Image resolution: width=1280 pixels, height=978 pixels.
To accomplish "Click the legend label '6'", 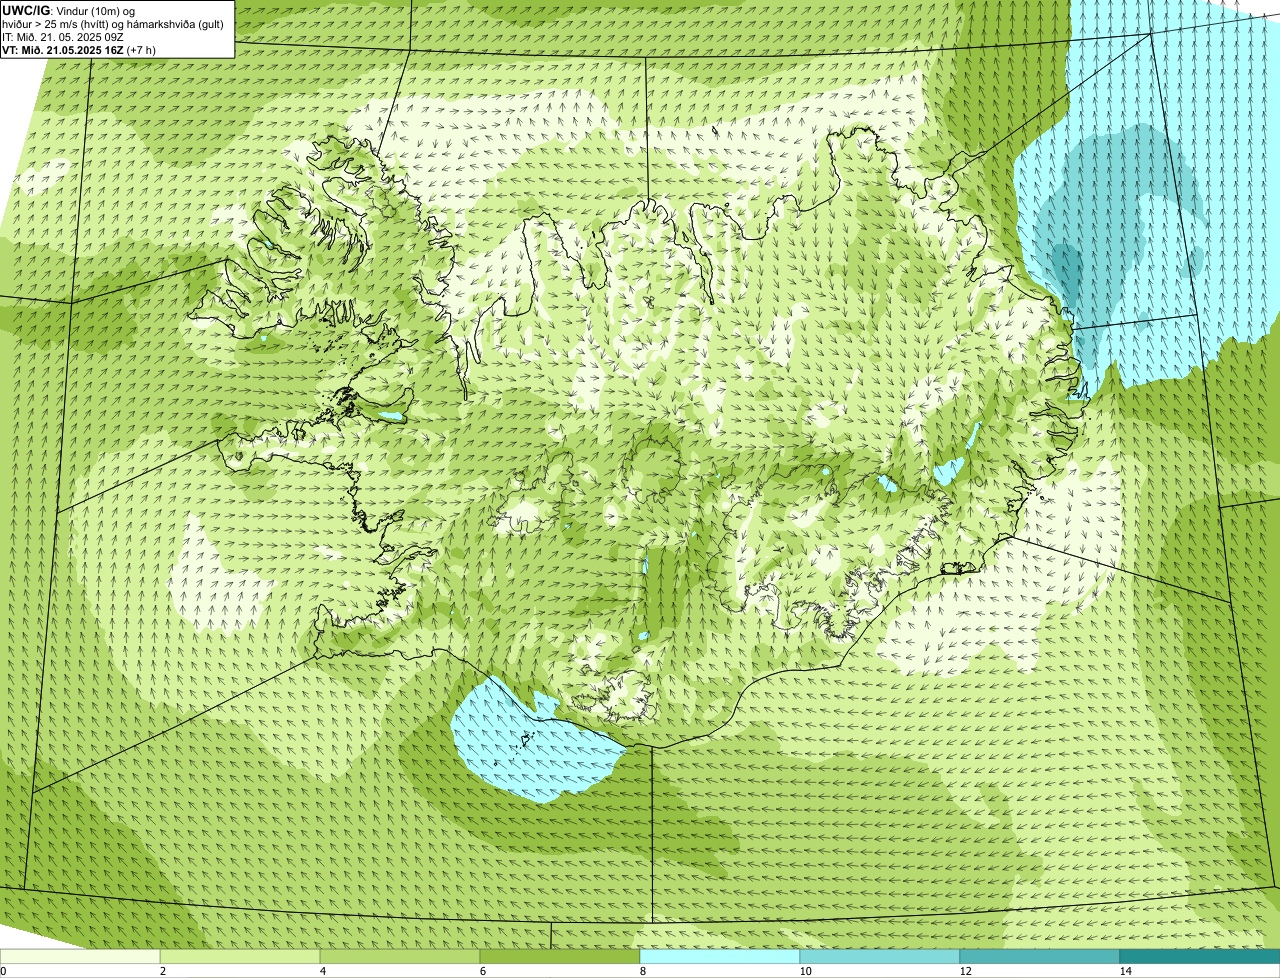I will pyautogui.click(x=482, y=971).
